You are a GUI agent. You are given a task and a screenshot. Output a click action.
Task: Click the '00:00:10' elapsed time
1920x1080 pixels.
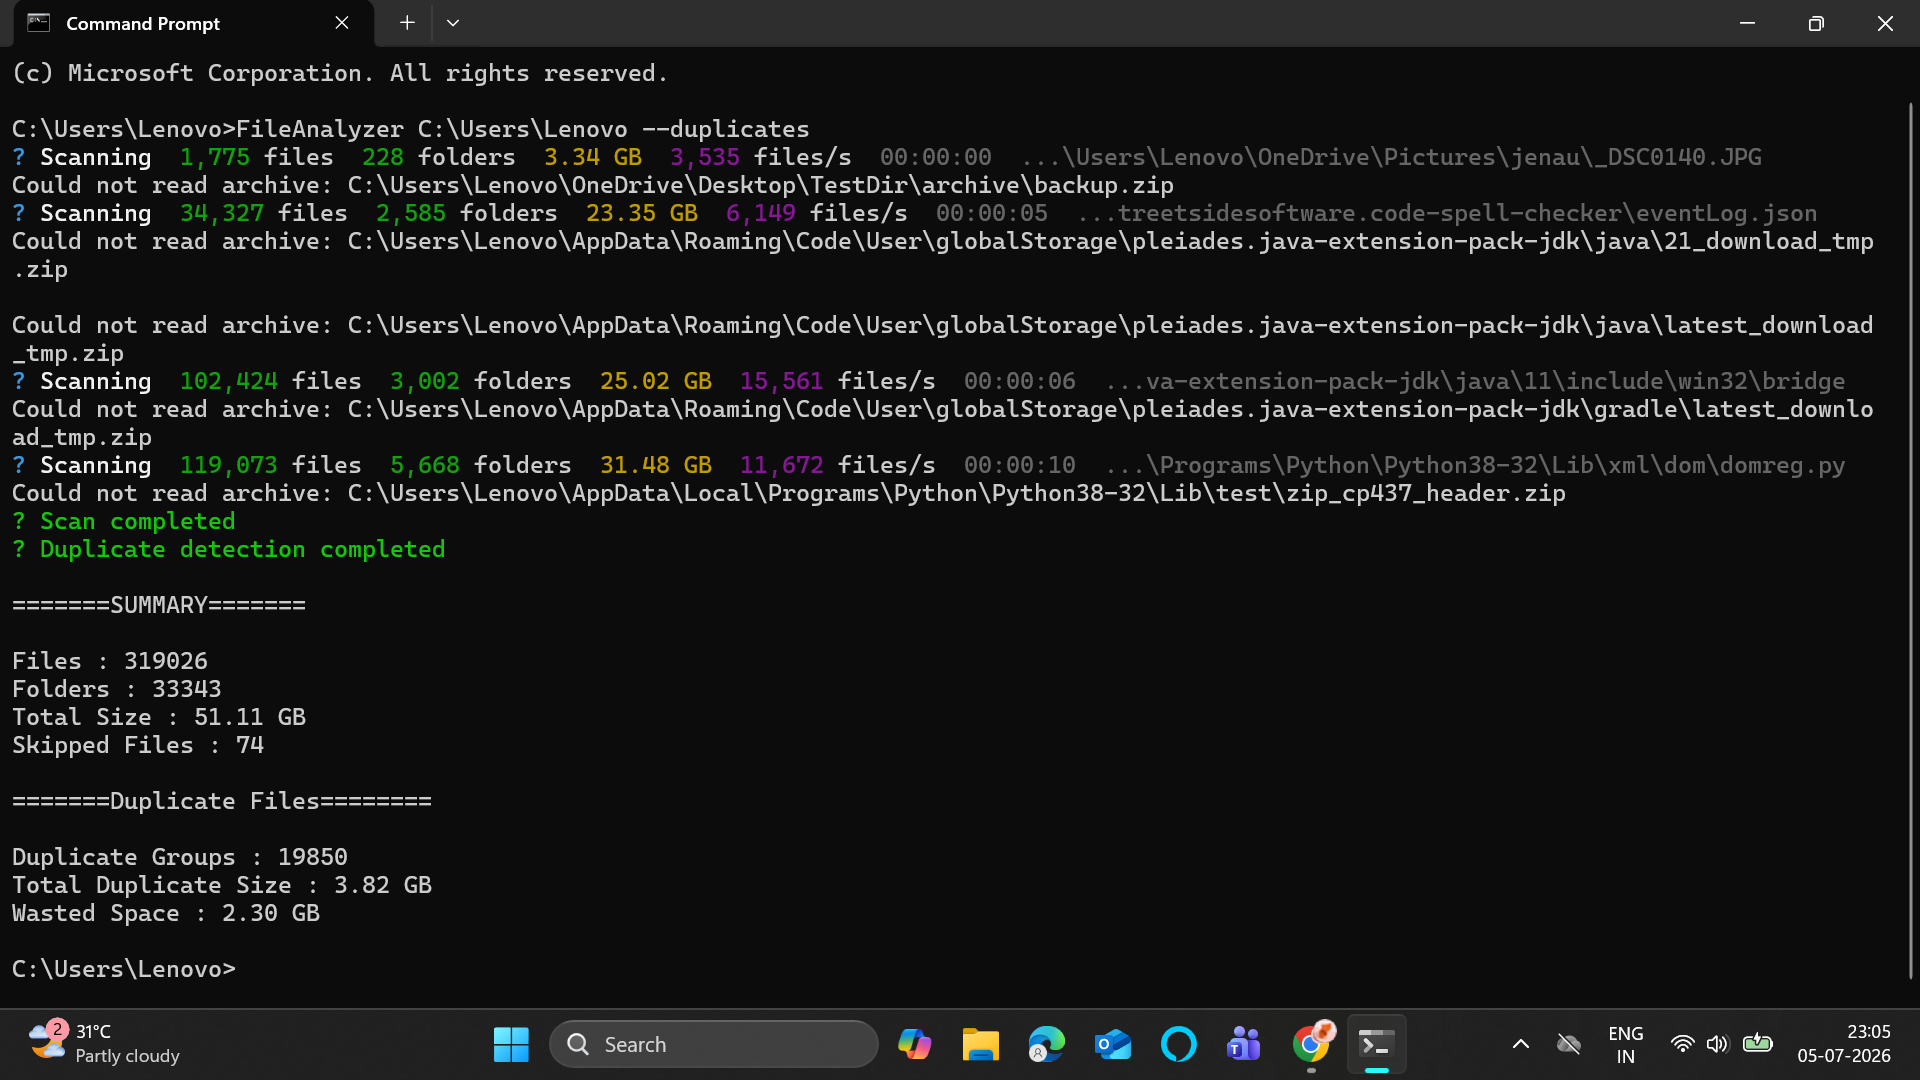(1020, 465)
